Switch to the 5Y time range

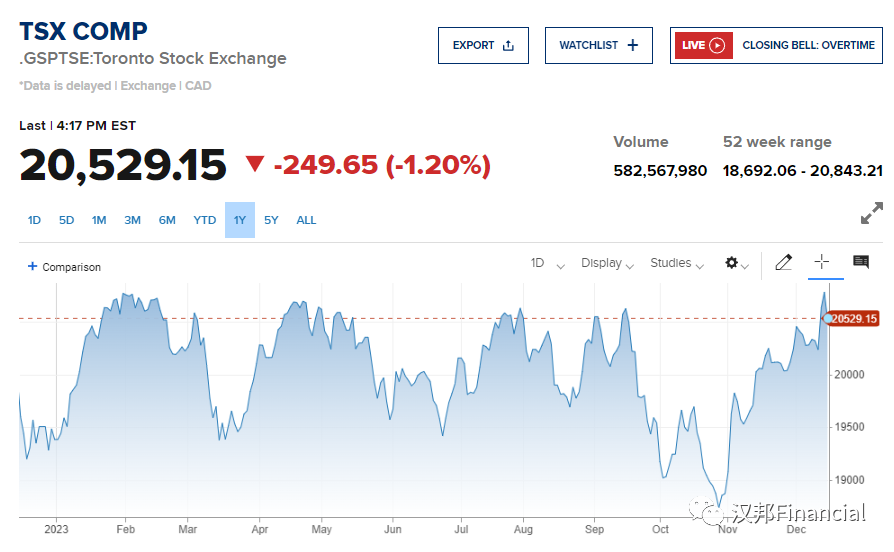(271, 220)
